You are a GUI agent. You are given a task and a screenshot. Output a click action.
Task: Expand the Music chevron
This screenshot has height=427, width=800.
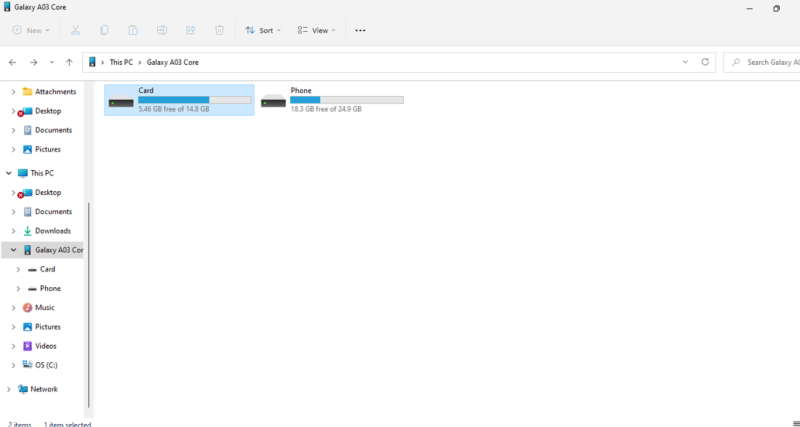[14, 308]
